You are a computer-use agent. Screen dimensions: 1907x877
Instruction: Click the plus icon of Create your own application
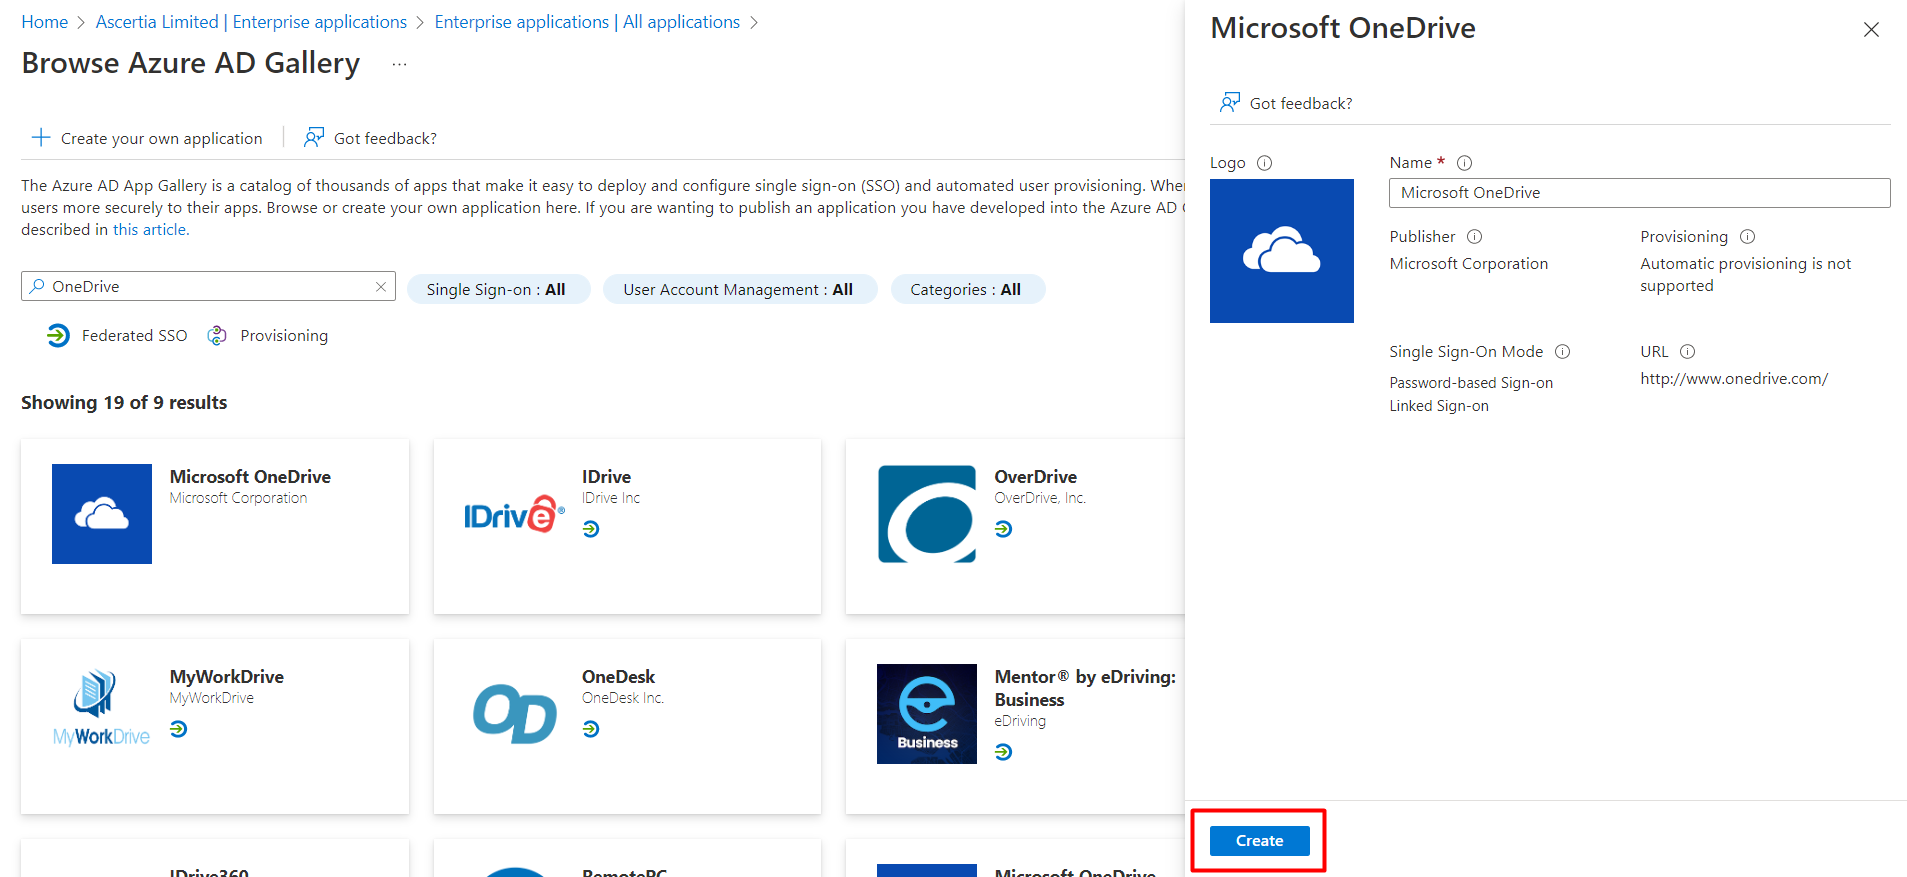(41, 137)
